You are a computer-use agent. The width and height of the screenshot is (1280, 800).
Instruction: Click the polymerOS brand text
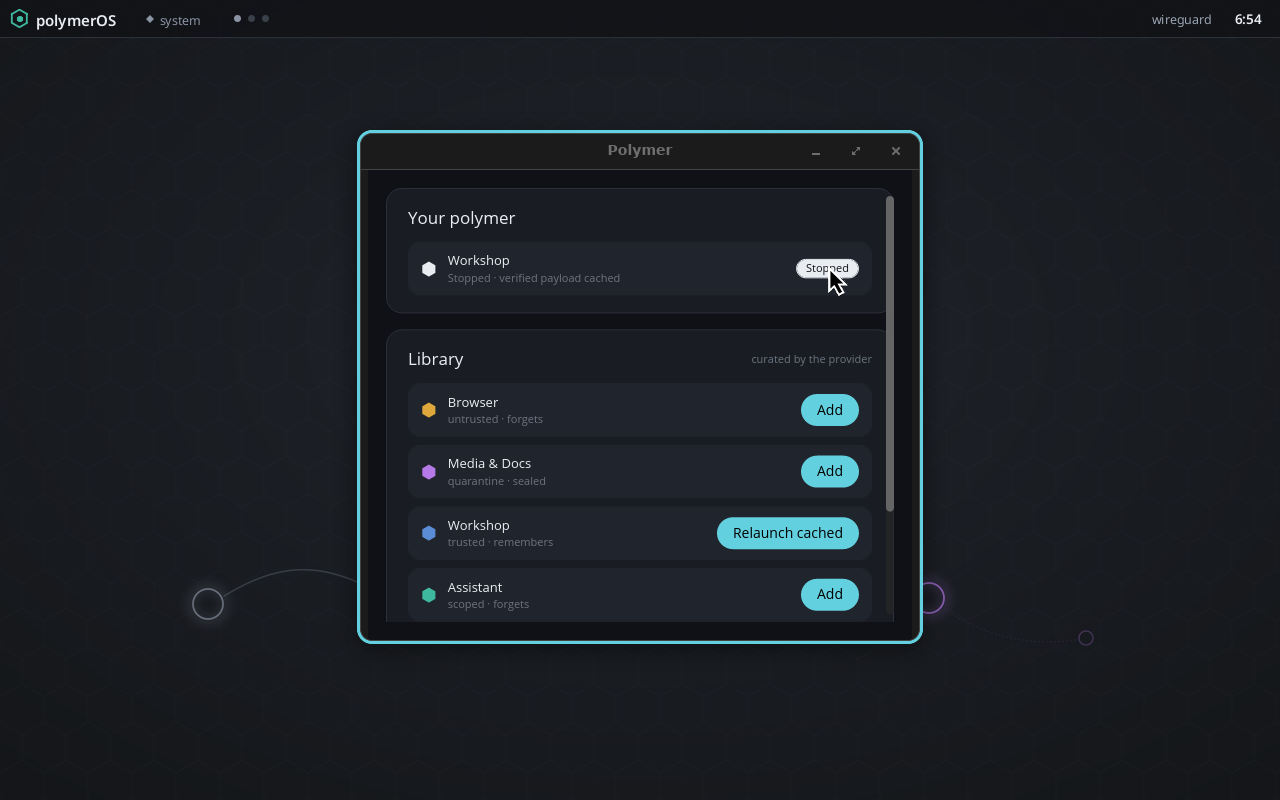[76, 20]
